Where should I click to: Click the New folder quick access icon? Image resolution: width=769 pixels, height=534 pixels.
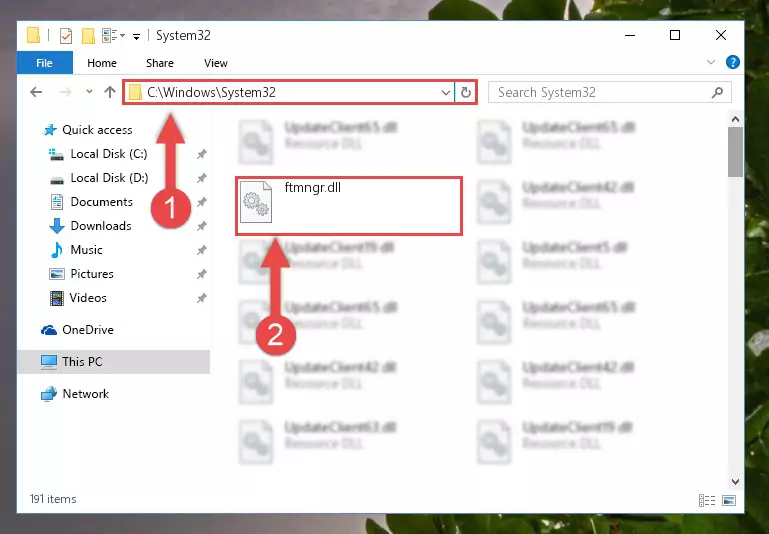(x=88, y=35)
